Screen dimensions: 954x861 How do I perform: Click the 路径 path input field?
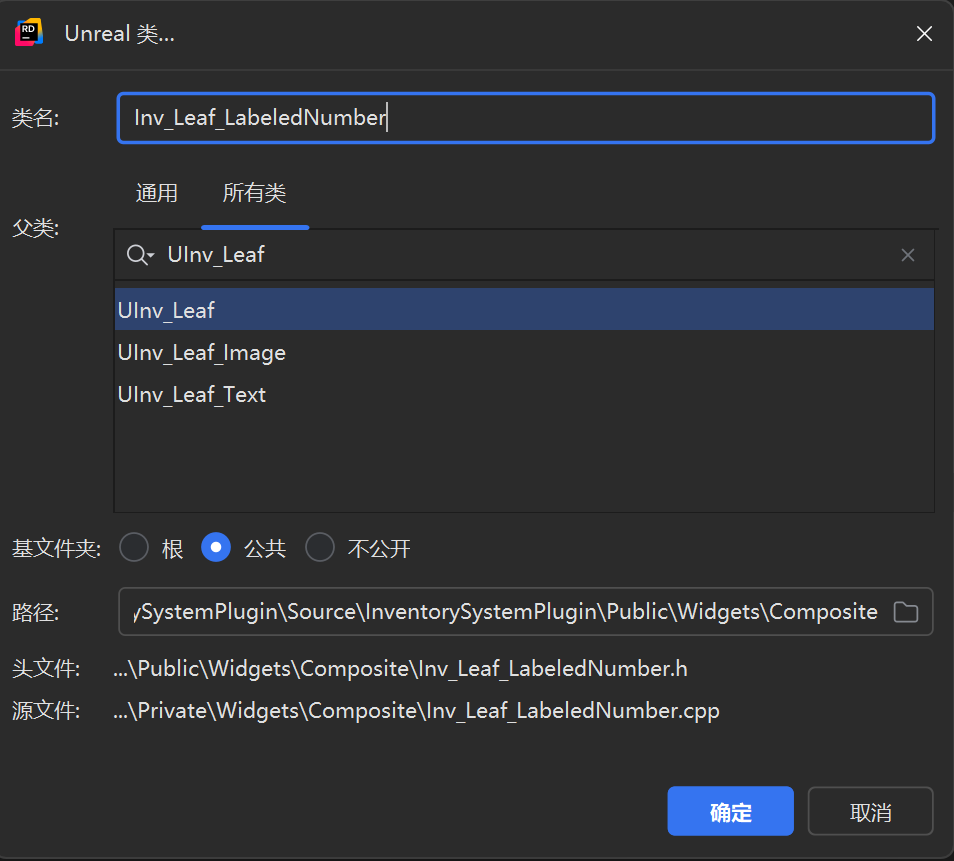pos(526,612)
